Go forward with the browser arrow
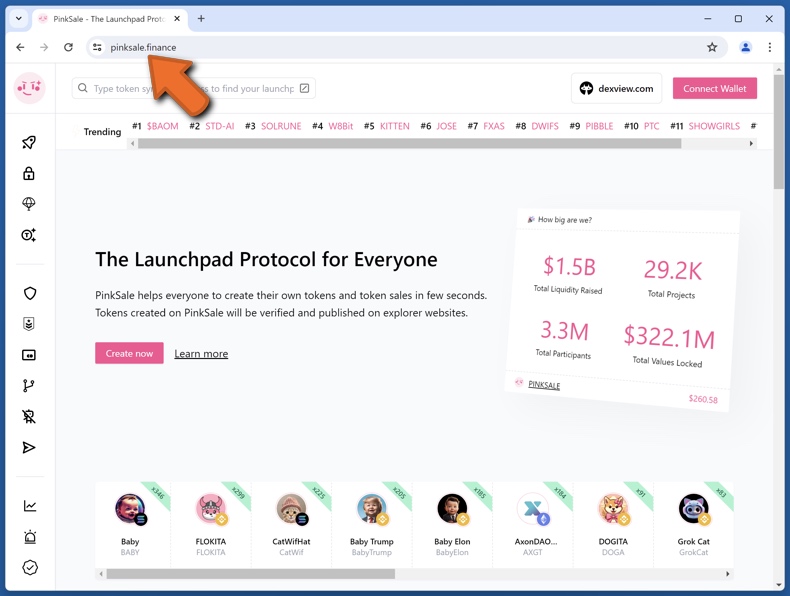The width and height of the screenshot is (790, 596). [x=44, y=47]
